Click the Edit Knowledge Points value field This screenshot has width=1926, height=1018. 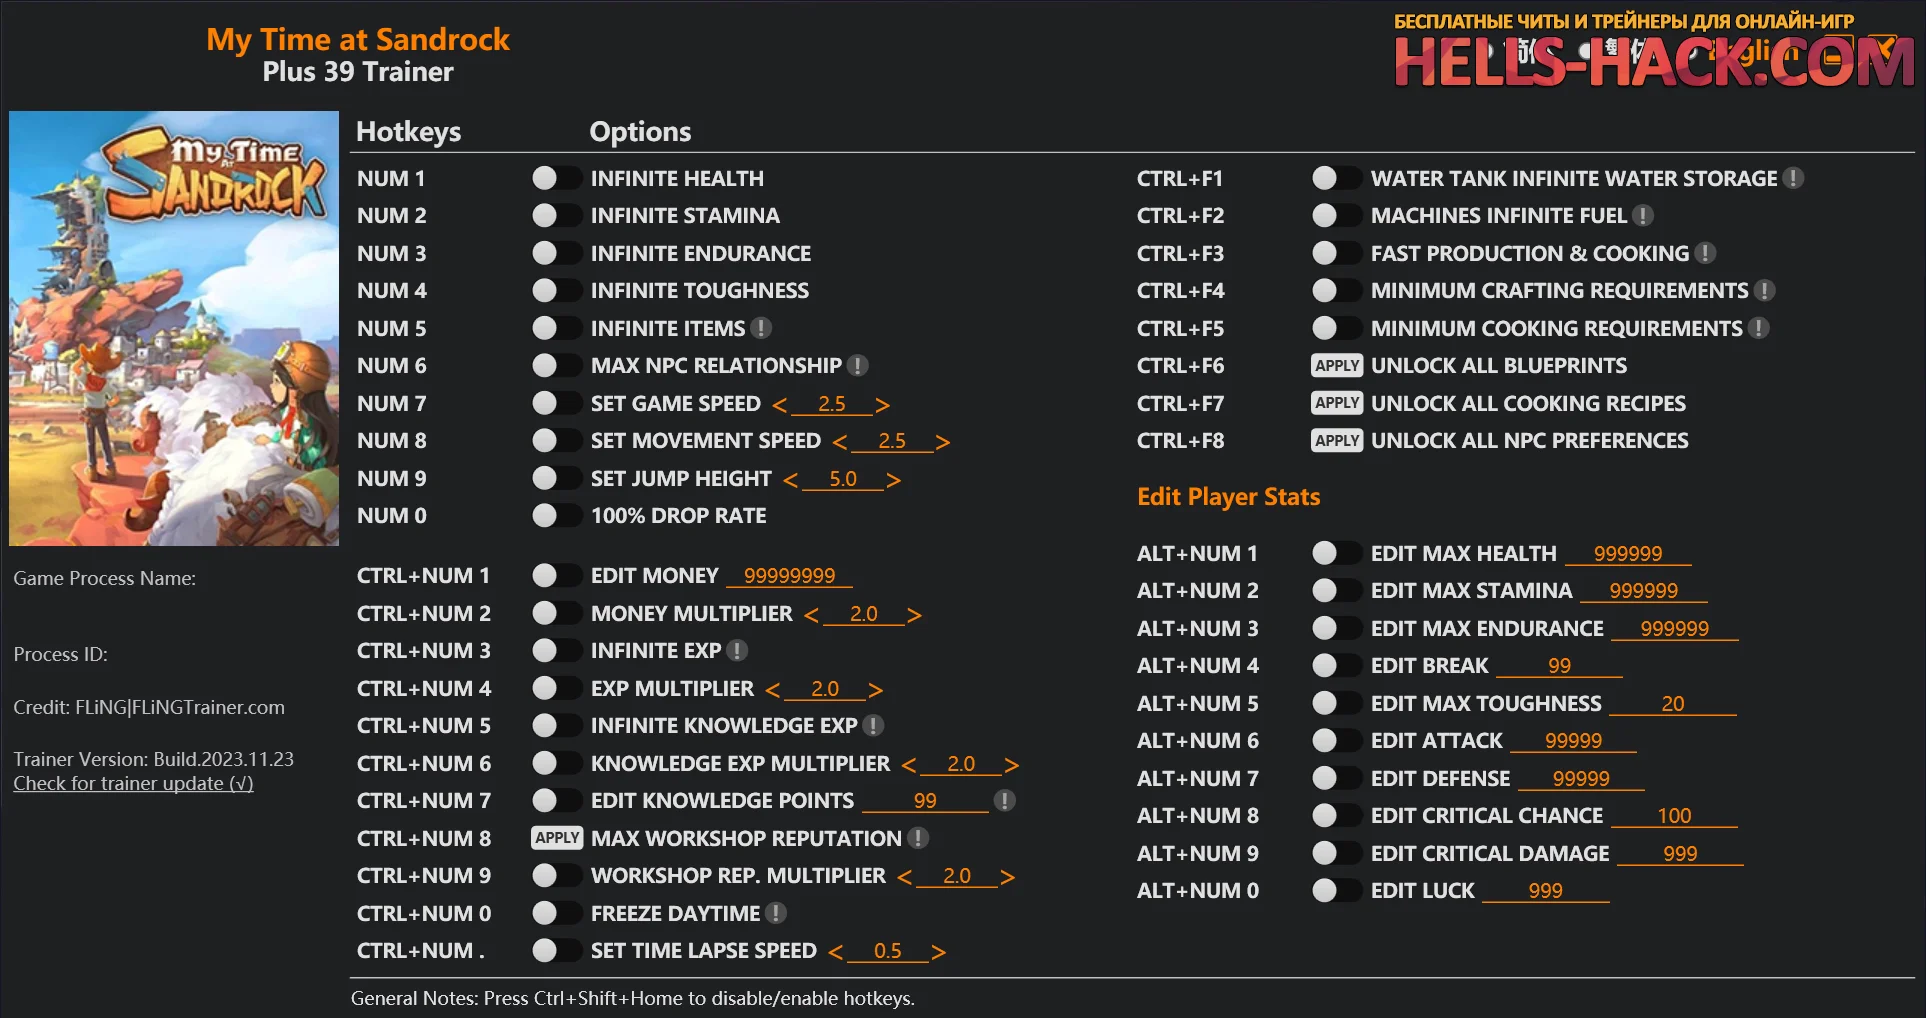[925, 801]
